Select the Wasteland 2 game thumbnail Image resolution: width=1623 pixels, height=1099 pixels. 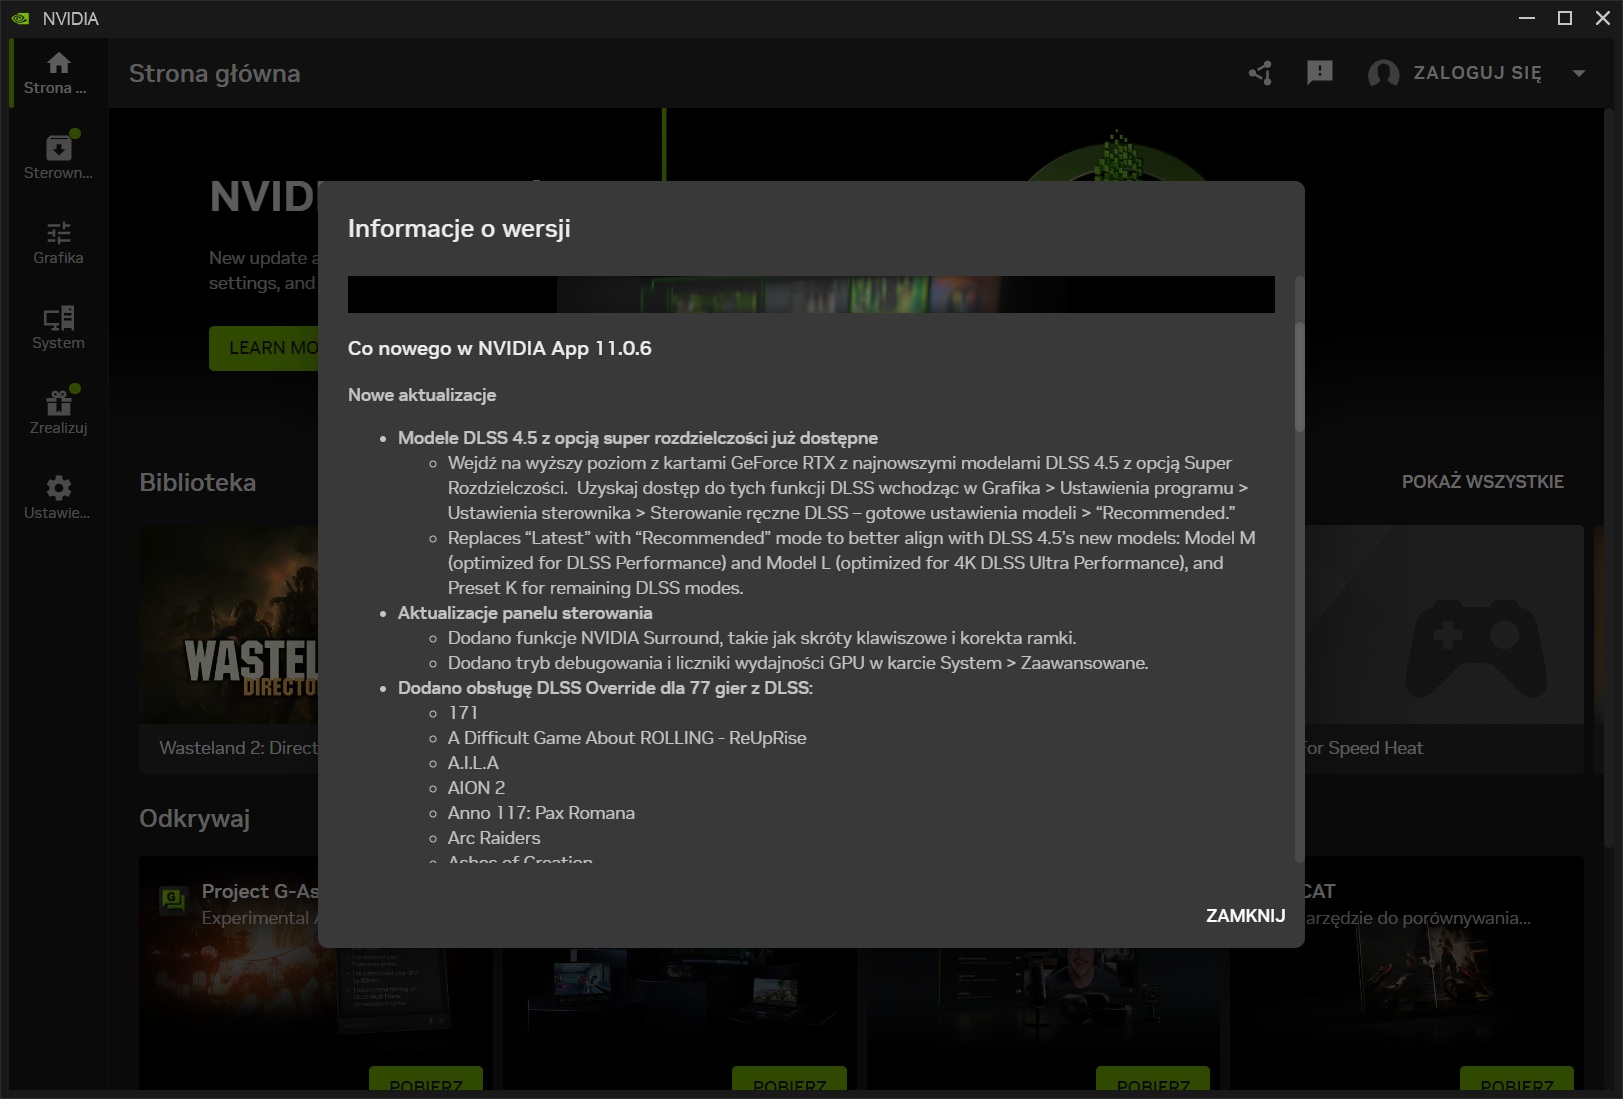pyautogui.click(x=228, y=625)
